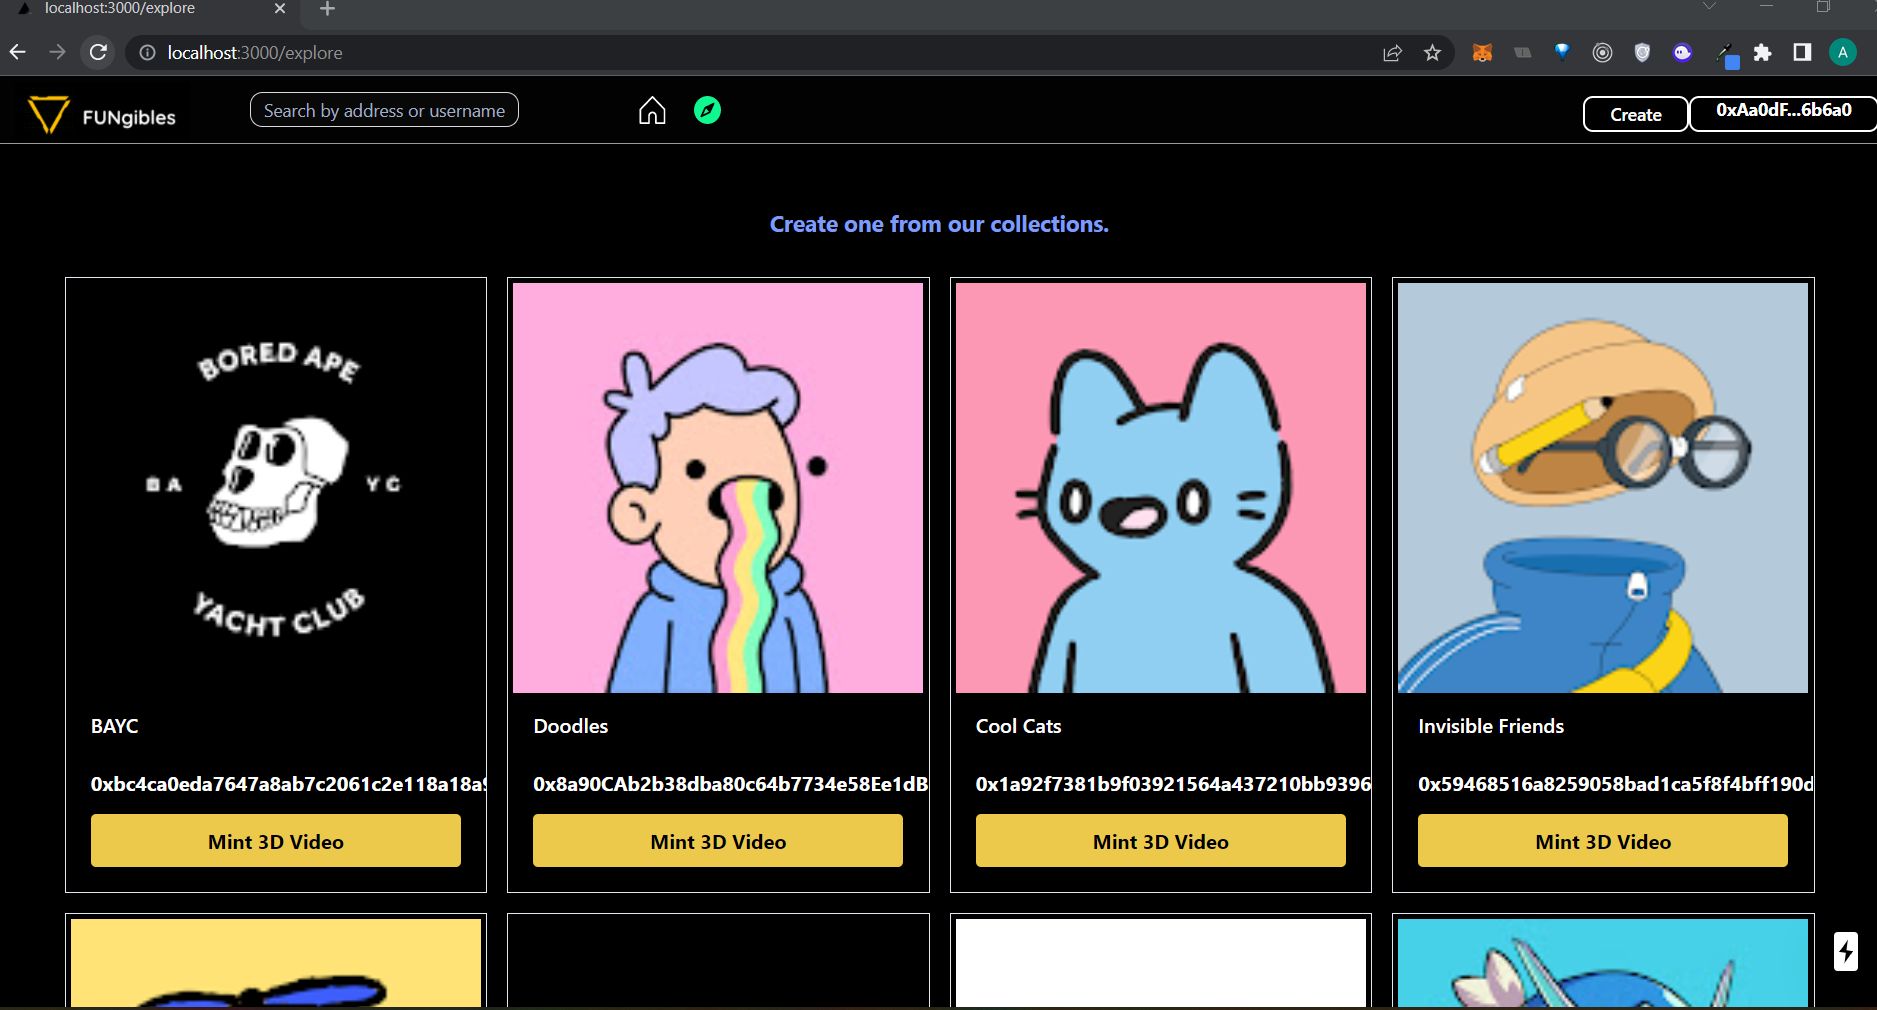Click the FUNgibles logo
Image resolution: width=1877 pixels, height=1010 pixels.
pos(102,116)
